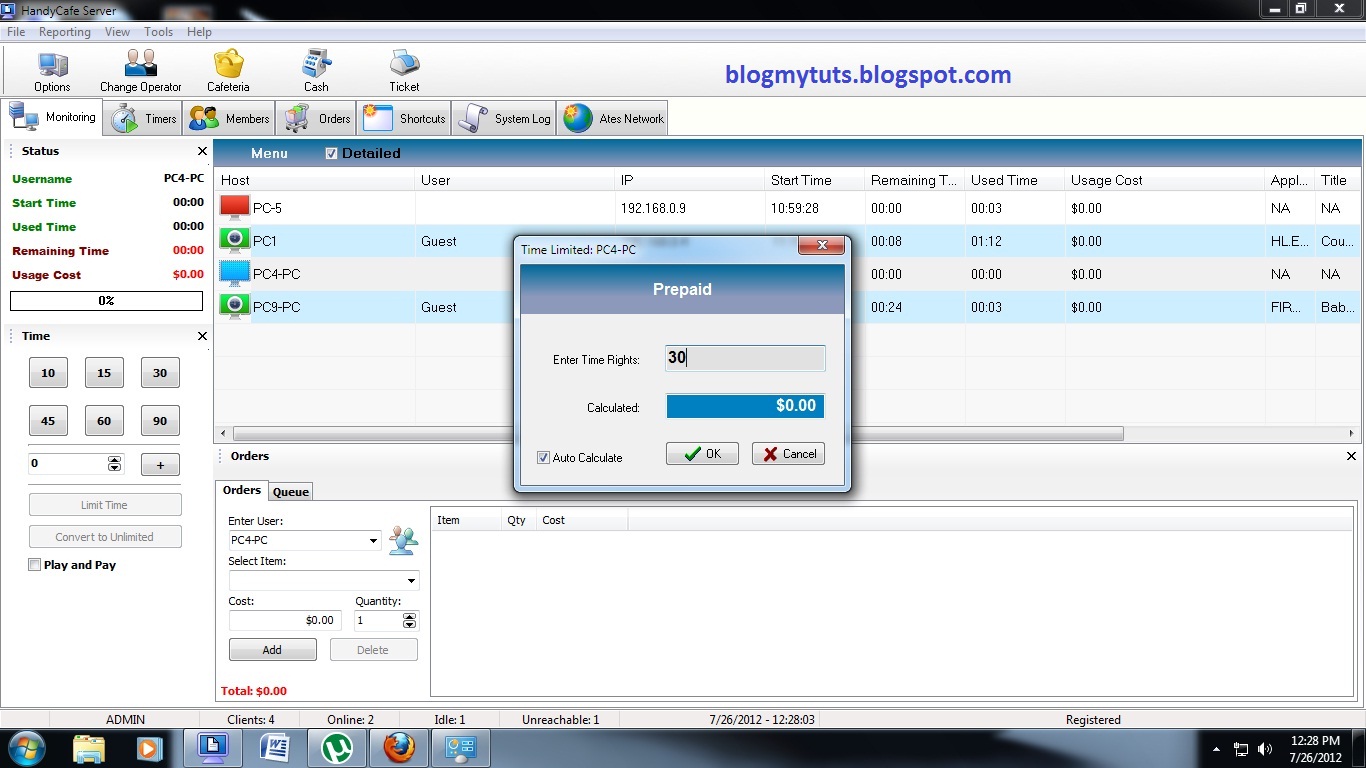Open the Tools menu
Screen dimensions: 1366x768
[158, 32]
